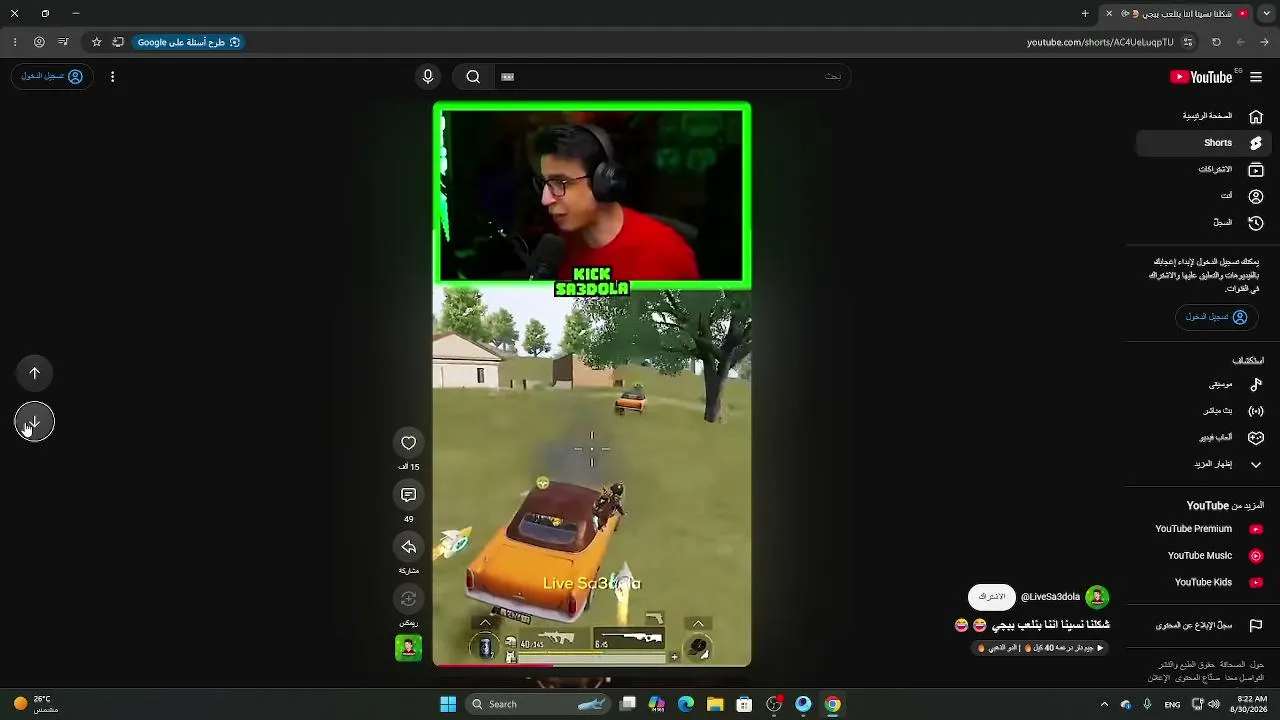Start voice search with the microphone icon
1280x720 pixels.
(428, 77)
